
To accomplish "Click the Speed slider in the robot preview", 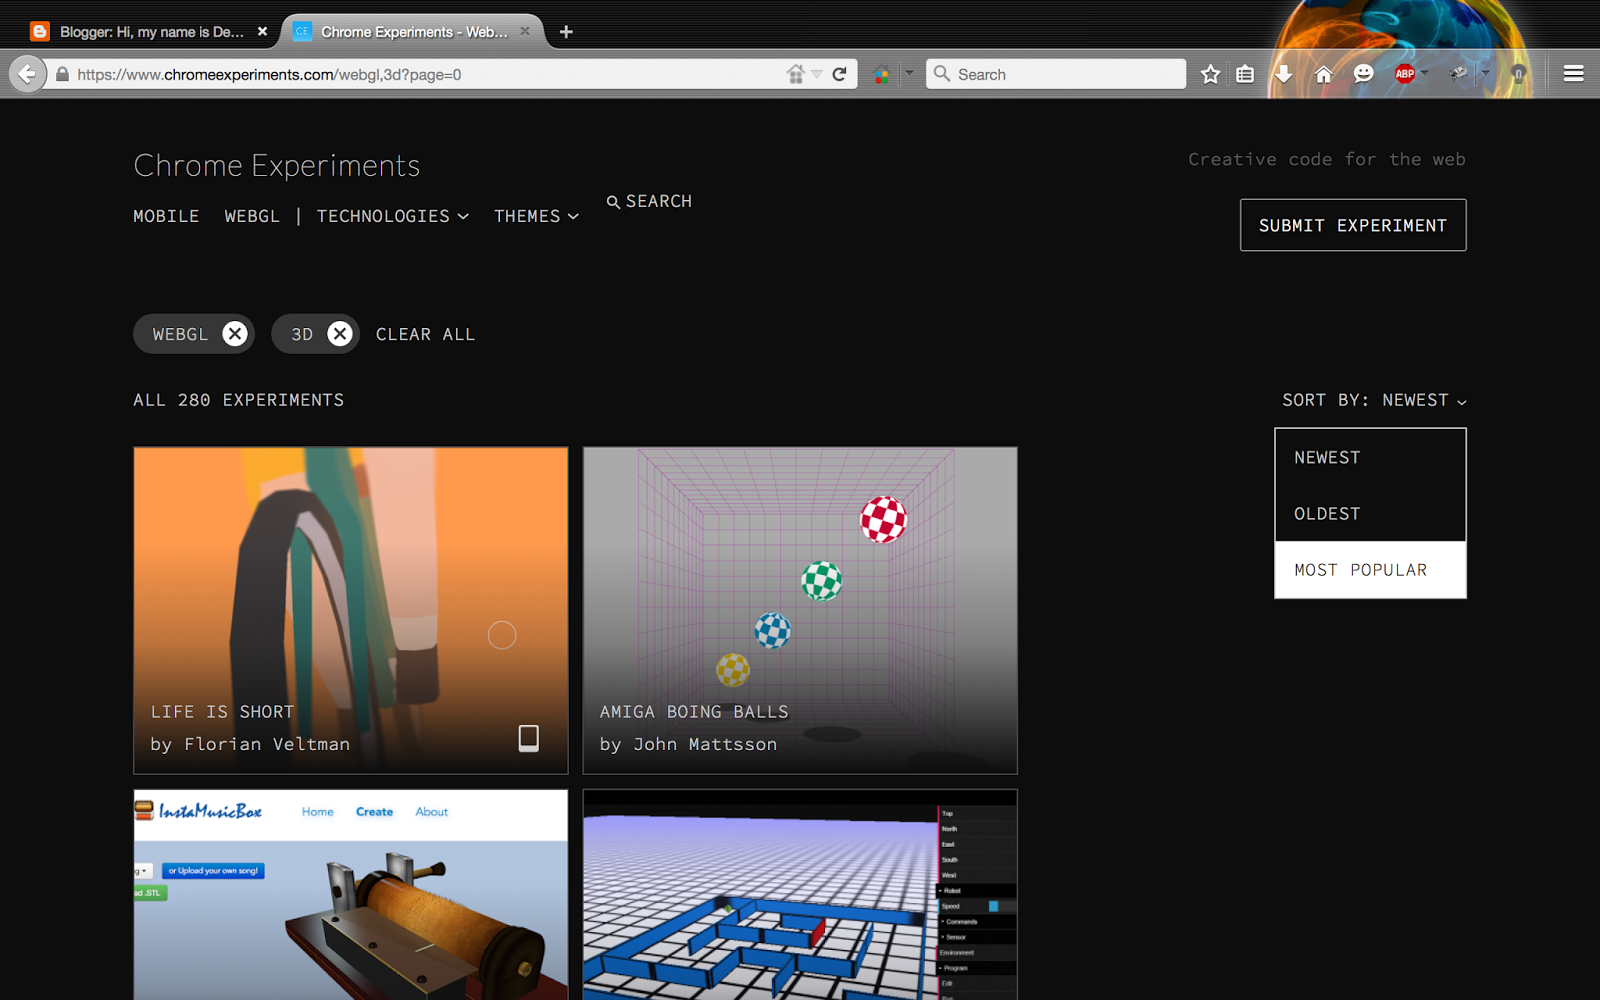I will click(x=993, y=905).
